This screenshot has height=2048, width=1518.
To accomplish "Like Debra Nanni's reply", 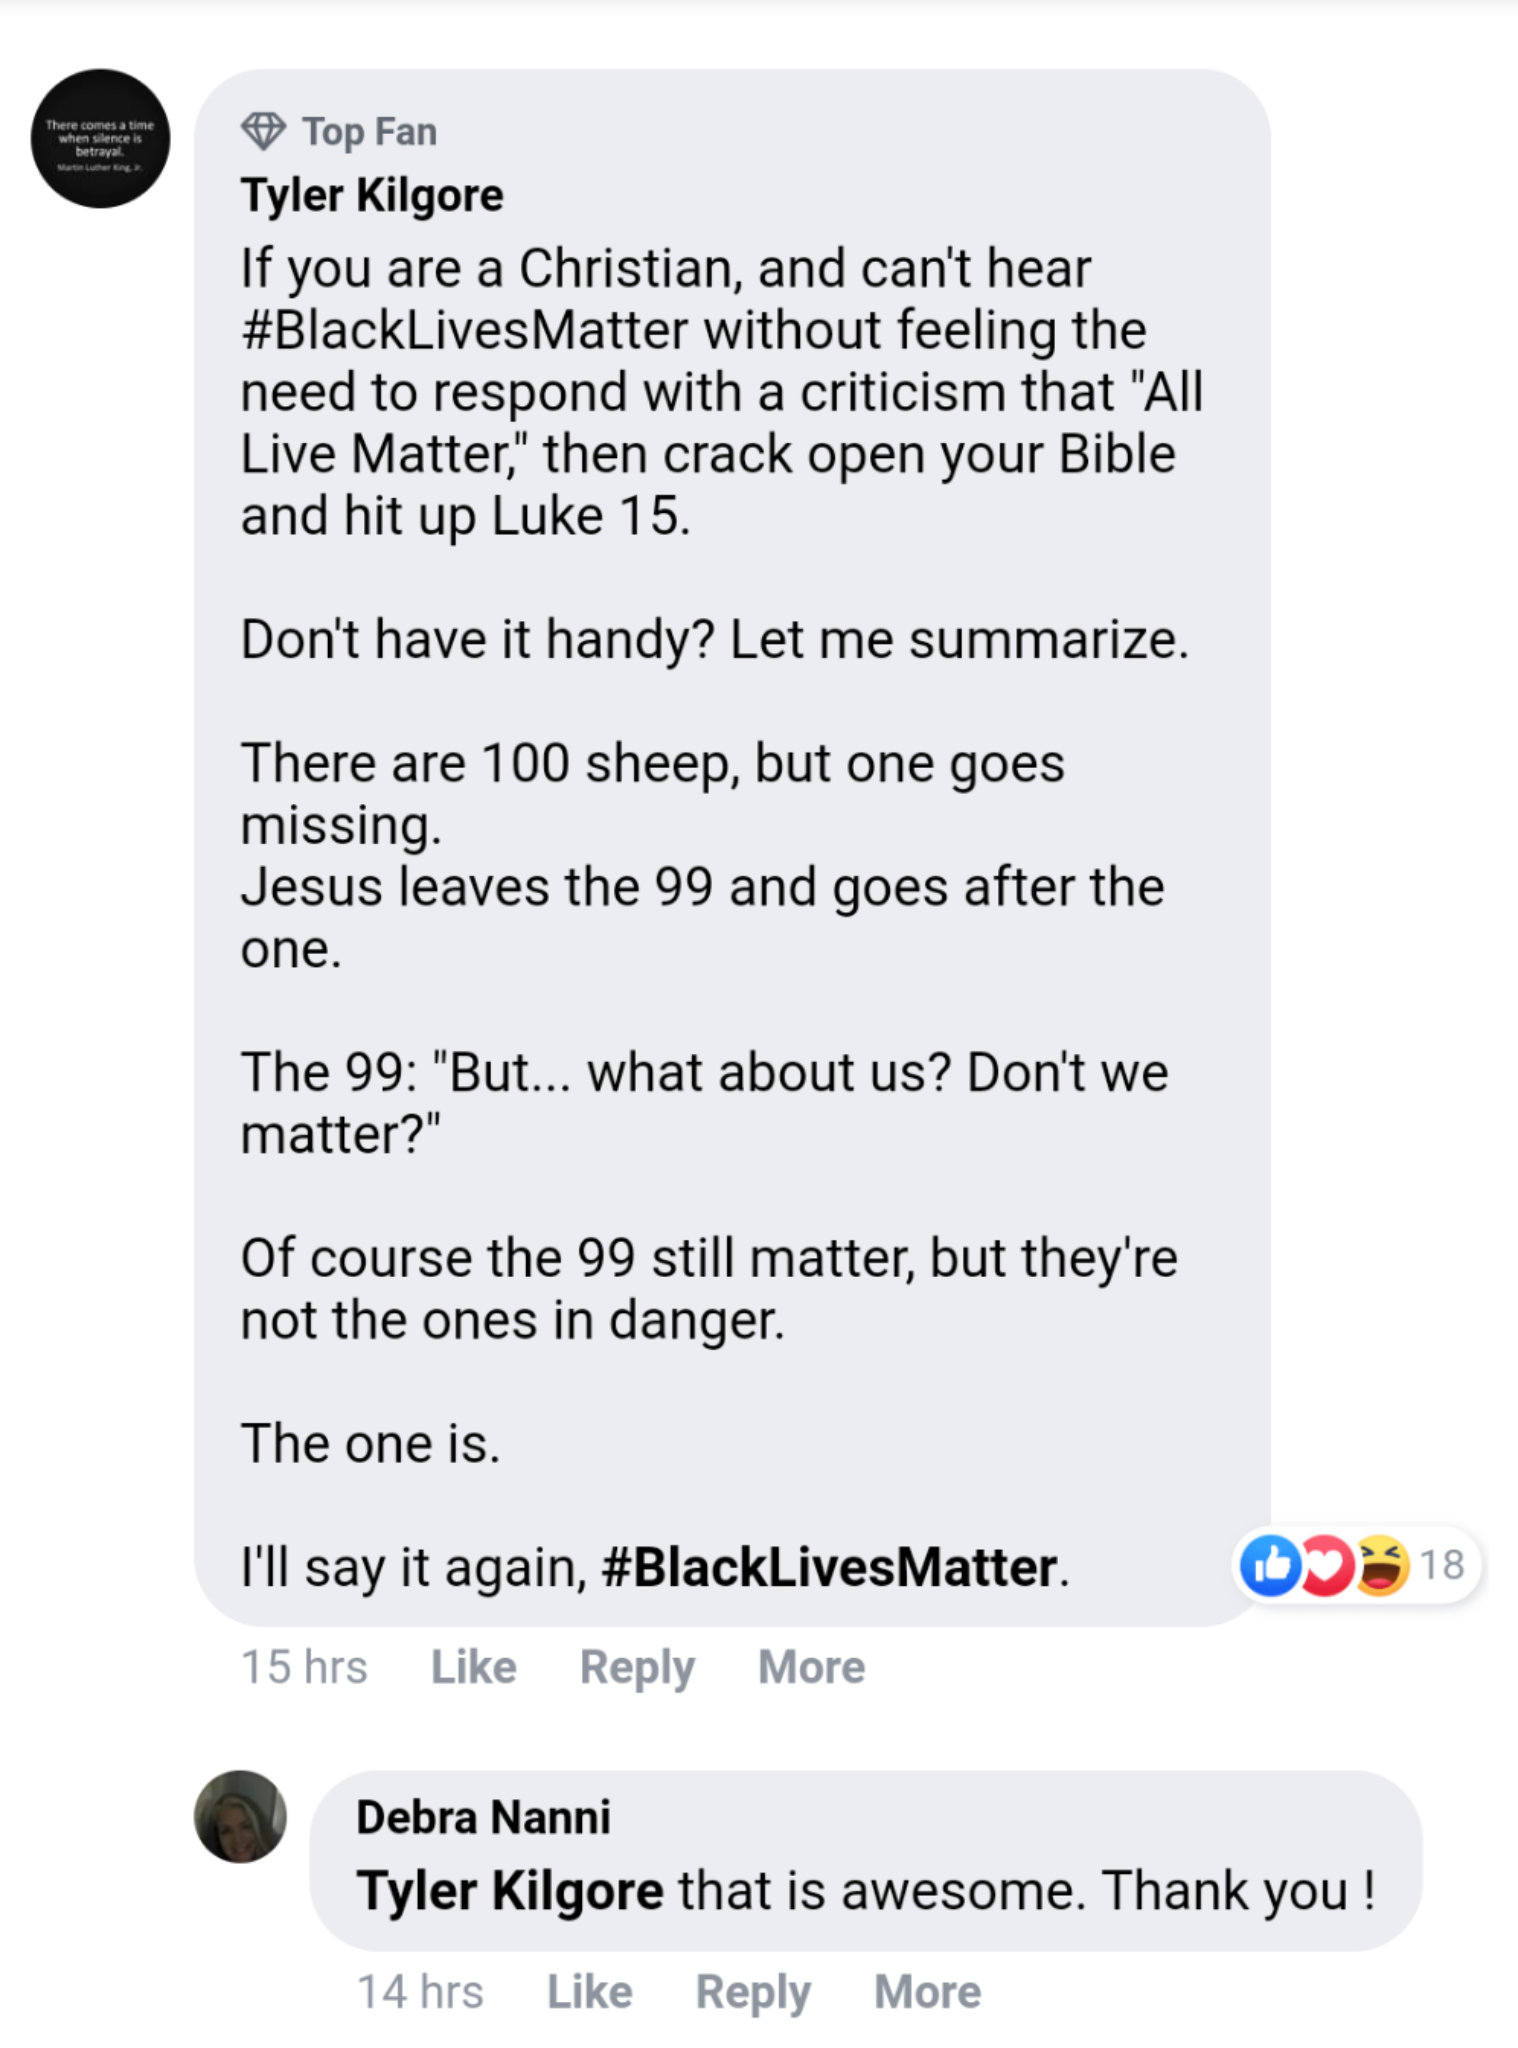I will [590, 1991].
